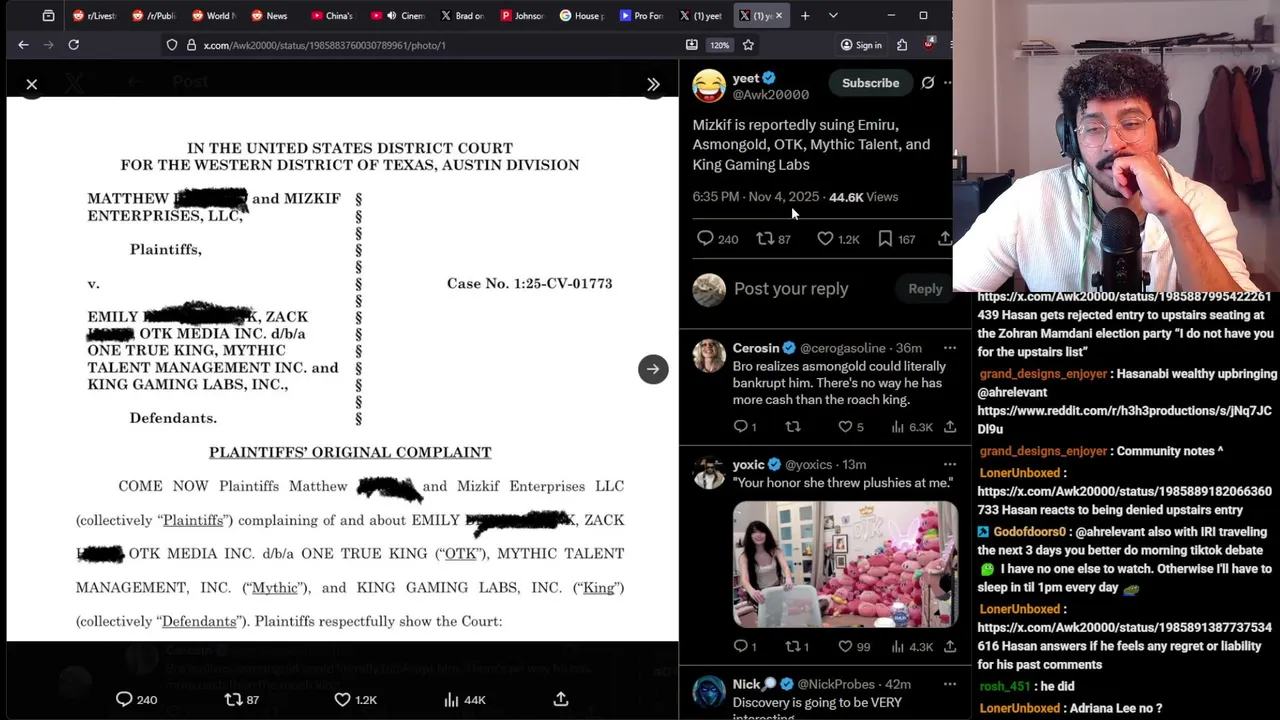Switch to the China's YouTube tab
This screenshot has height=720, width=1280.
click(331, 16)
